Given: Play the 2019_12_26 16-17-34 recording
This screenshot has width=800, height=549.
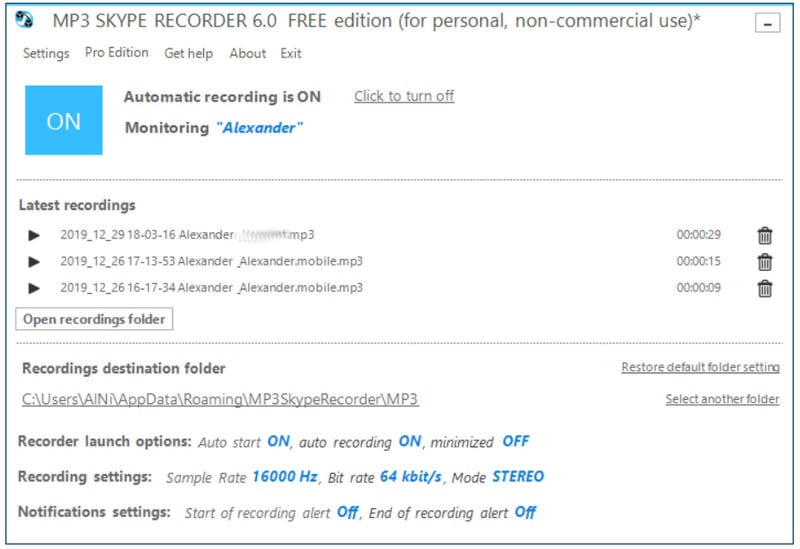Looking at the screenshot, I should coord(34,288).
